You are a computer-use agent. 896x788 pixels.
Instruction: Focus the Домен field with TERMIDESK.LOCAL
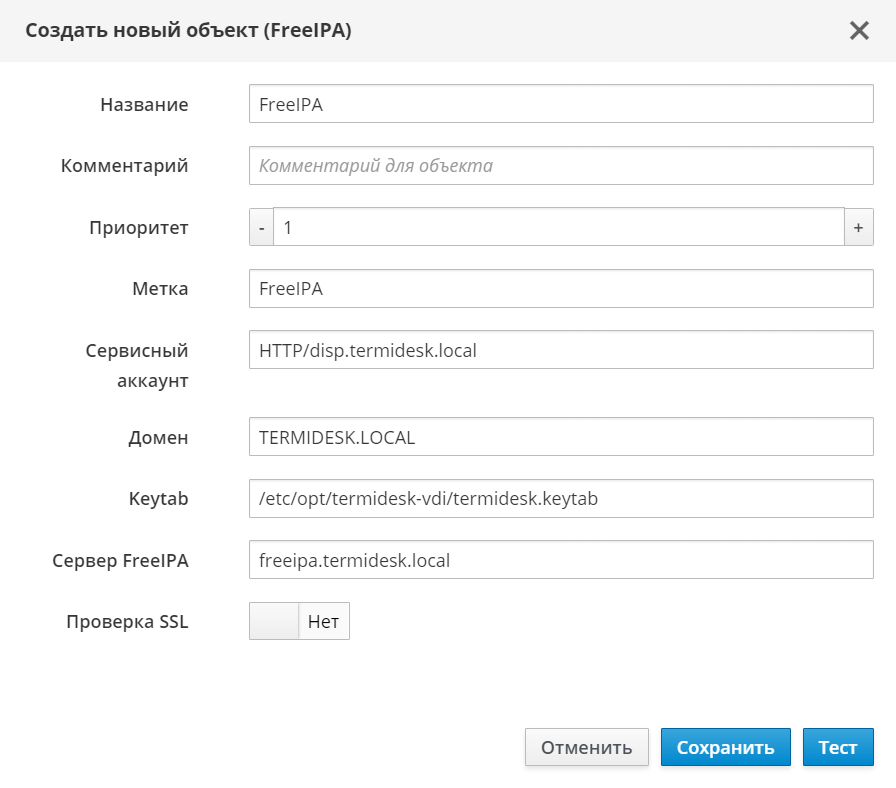point(561,437)
